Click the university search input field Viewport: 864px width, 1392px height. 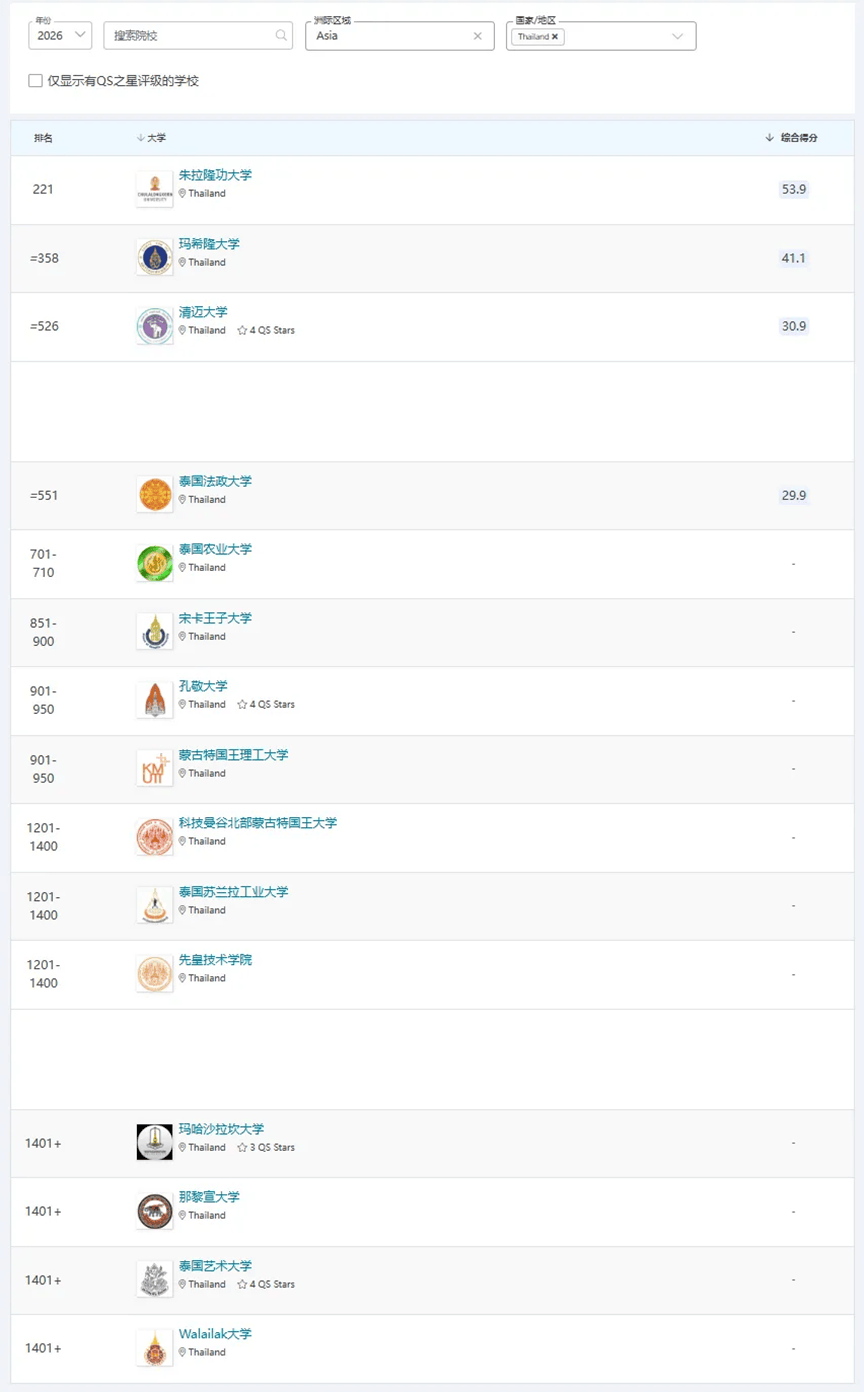(x=198, y=36)
